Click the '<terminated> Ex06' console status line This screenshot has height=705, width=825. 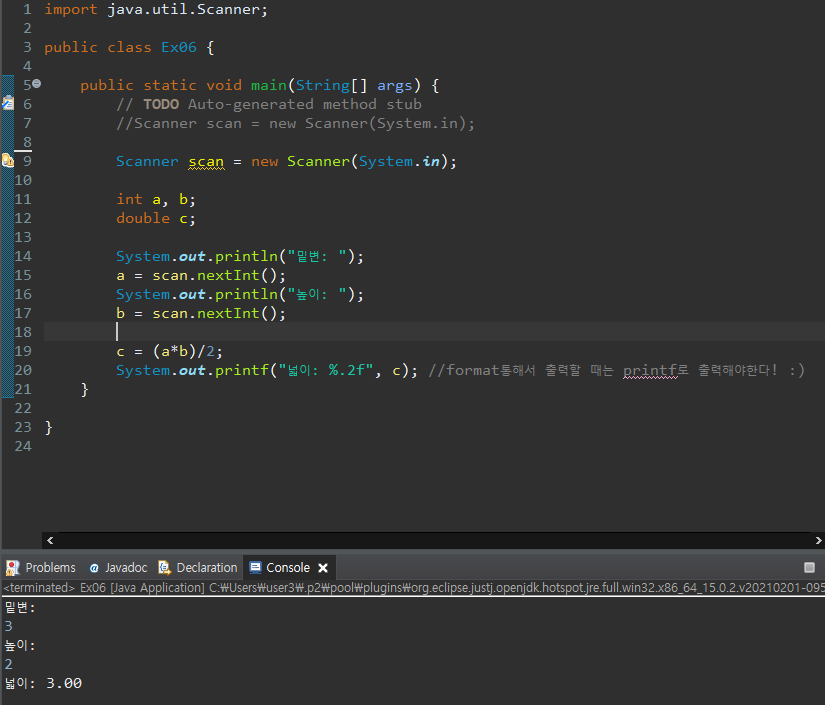point(414,588)
